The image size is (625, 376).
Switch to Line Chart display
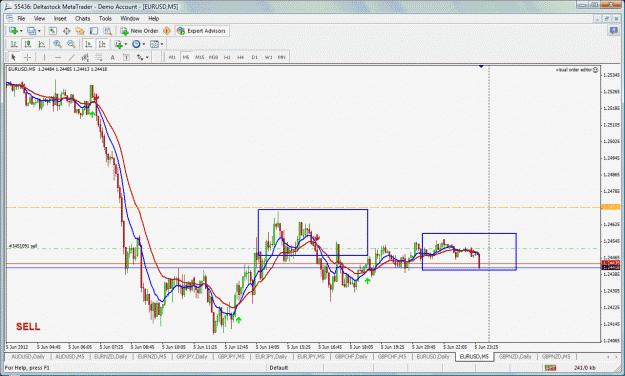point(41,44)
